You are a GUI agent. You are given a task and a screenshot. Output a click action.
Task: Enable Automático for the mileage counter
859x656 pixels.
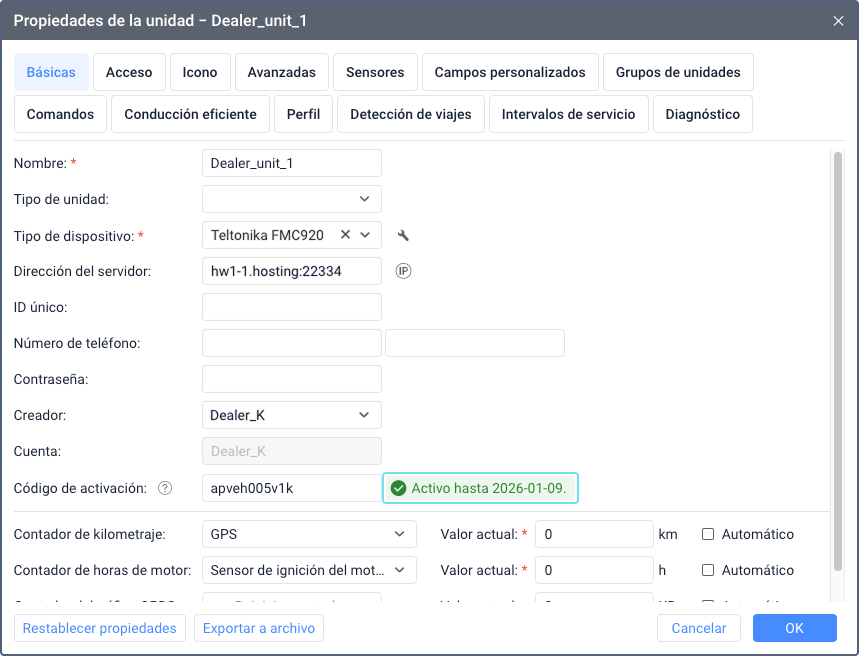(708, 534)
